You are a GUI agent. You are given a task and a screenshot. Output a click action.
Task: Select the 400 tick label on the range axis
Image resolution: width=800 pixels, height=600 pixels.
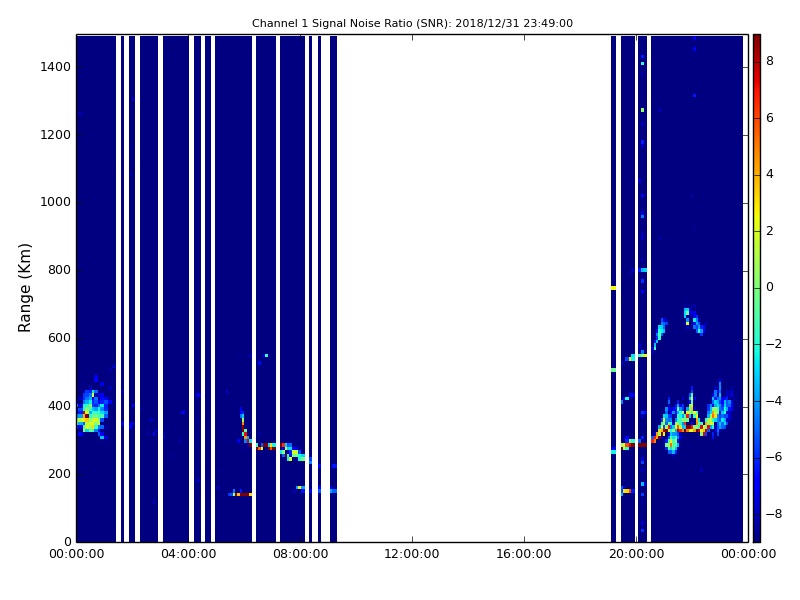(x=59, y=406)
